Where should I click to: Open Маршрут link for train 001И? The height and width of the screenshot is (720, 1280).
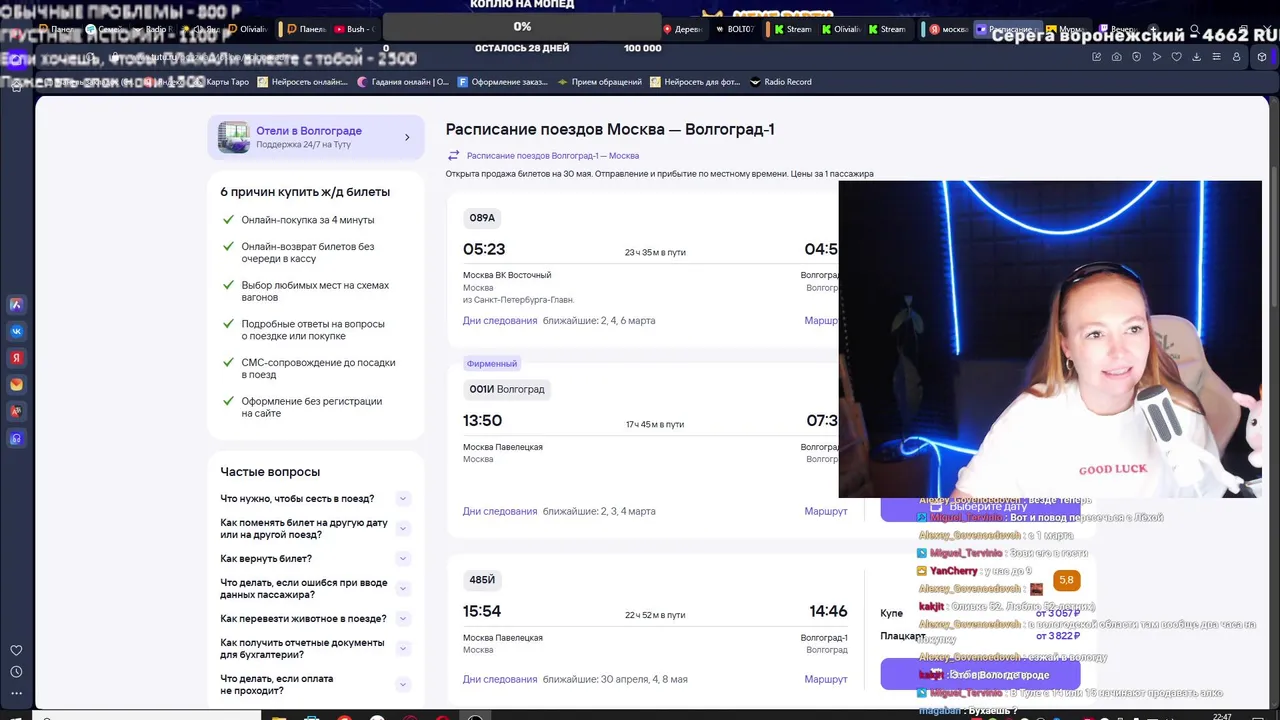pos(826,511)
